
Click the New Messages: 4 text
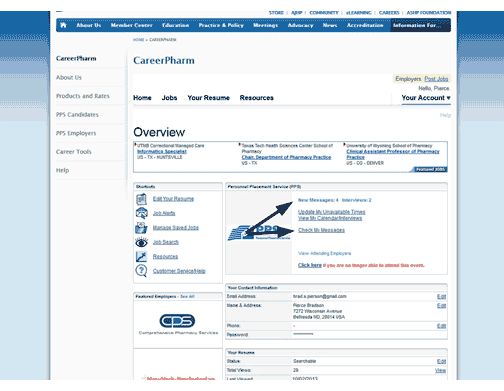click(x=318, y=200)
